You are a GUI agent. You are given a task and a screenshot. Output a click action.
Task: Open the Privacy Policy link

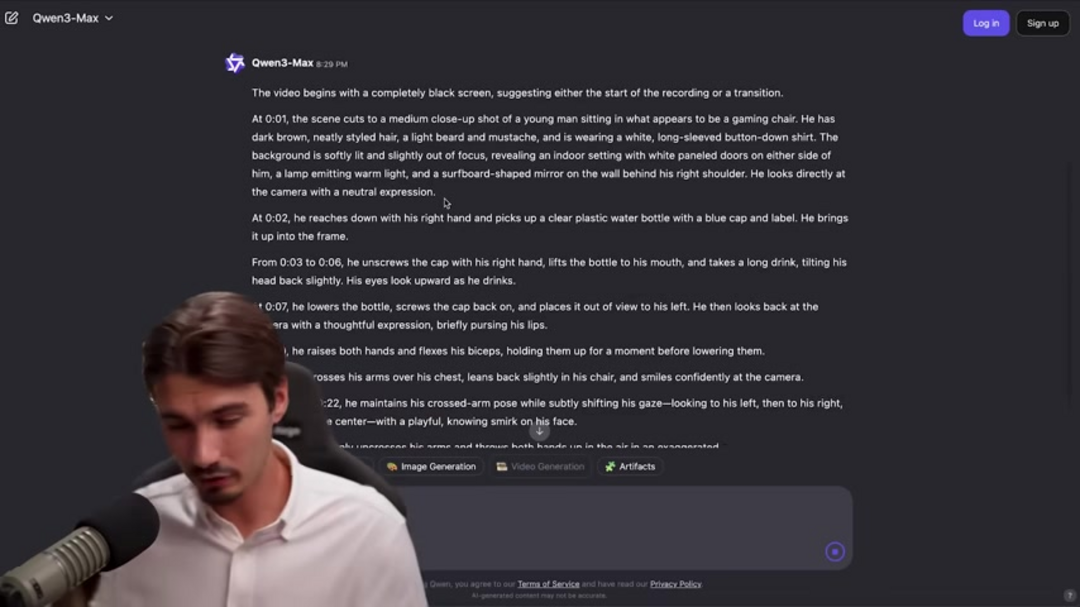coord(675,584)
